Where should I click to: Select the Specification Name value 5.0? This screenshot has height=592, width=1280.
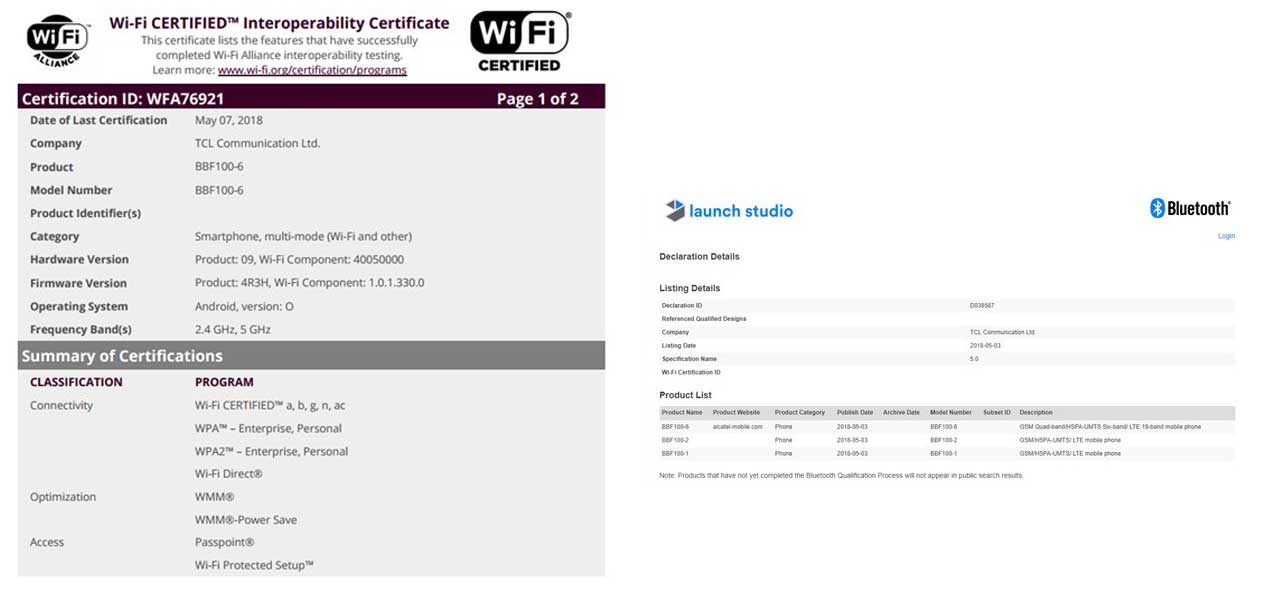[974, 358]
